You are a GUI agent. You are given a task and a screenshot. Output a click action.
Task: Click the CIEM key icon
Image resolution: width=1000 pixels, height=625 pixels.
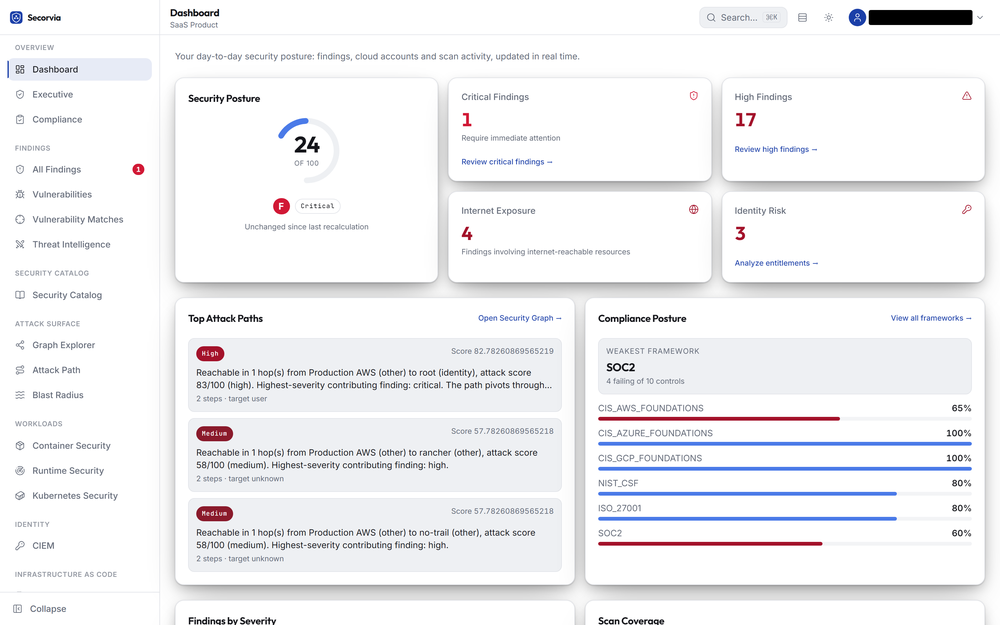(x=20, y=546)
